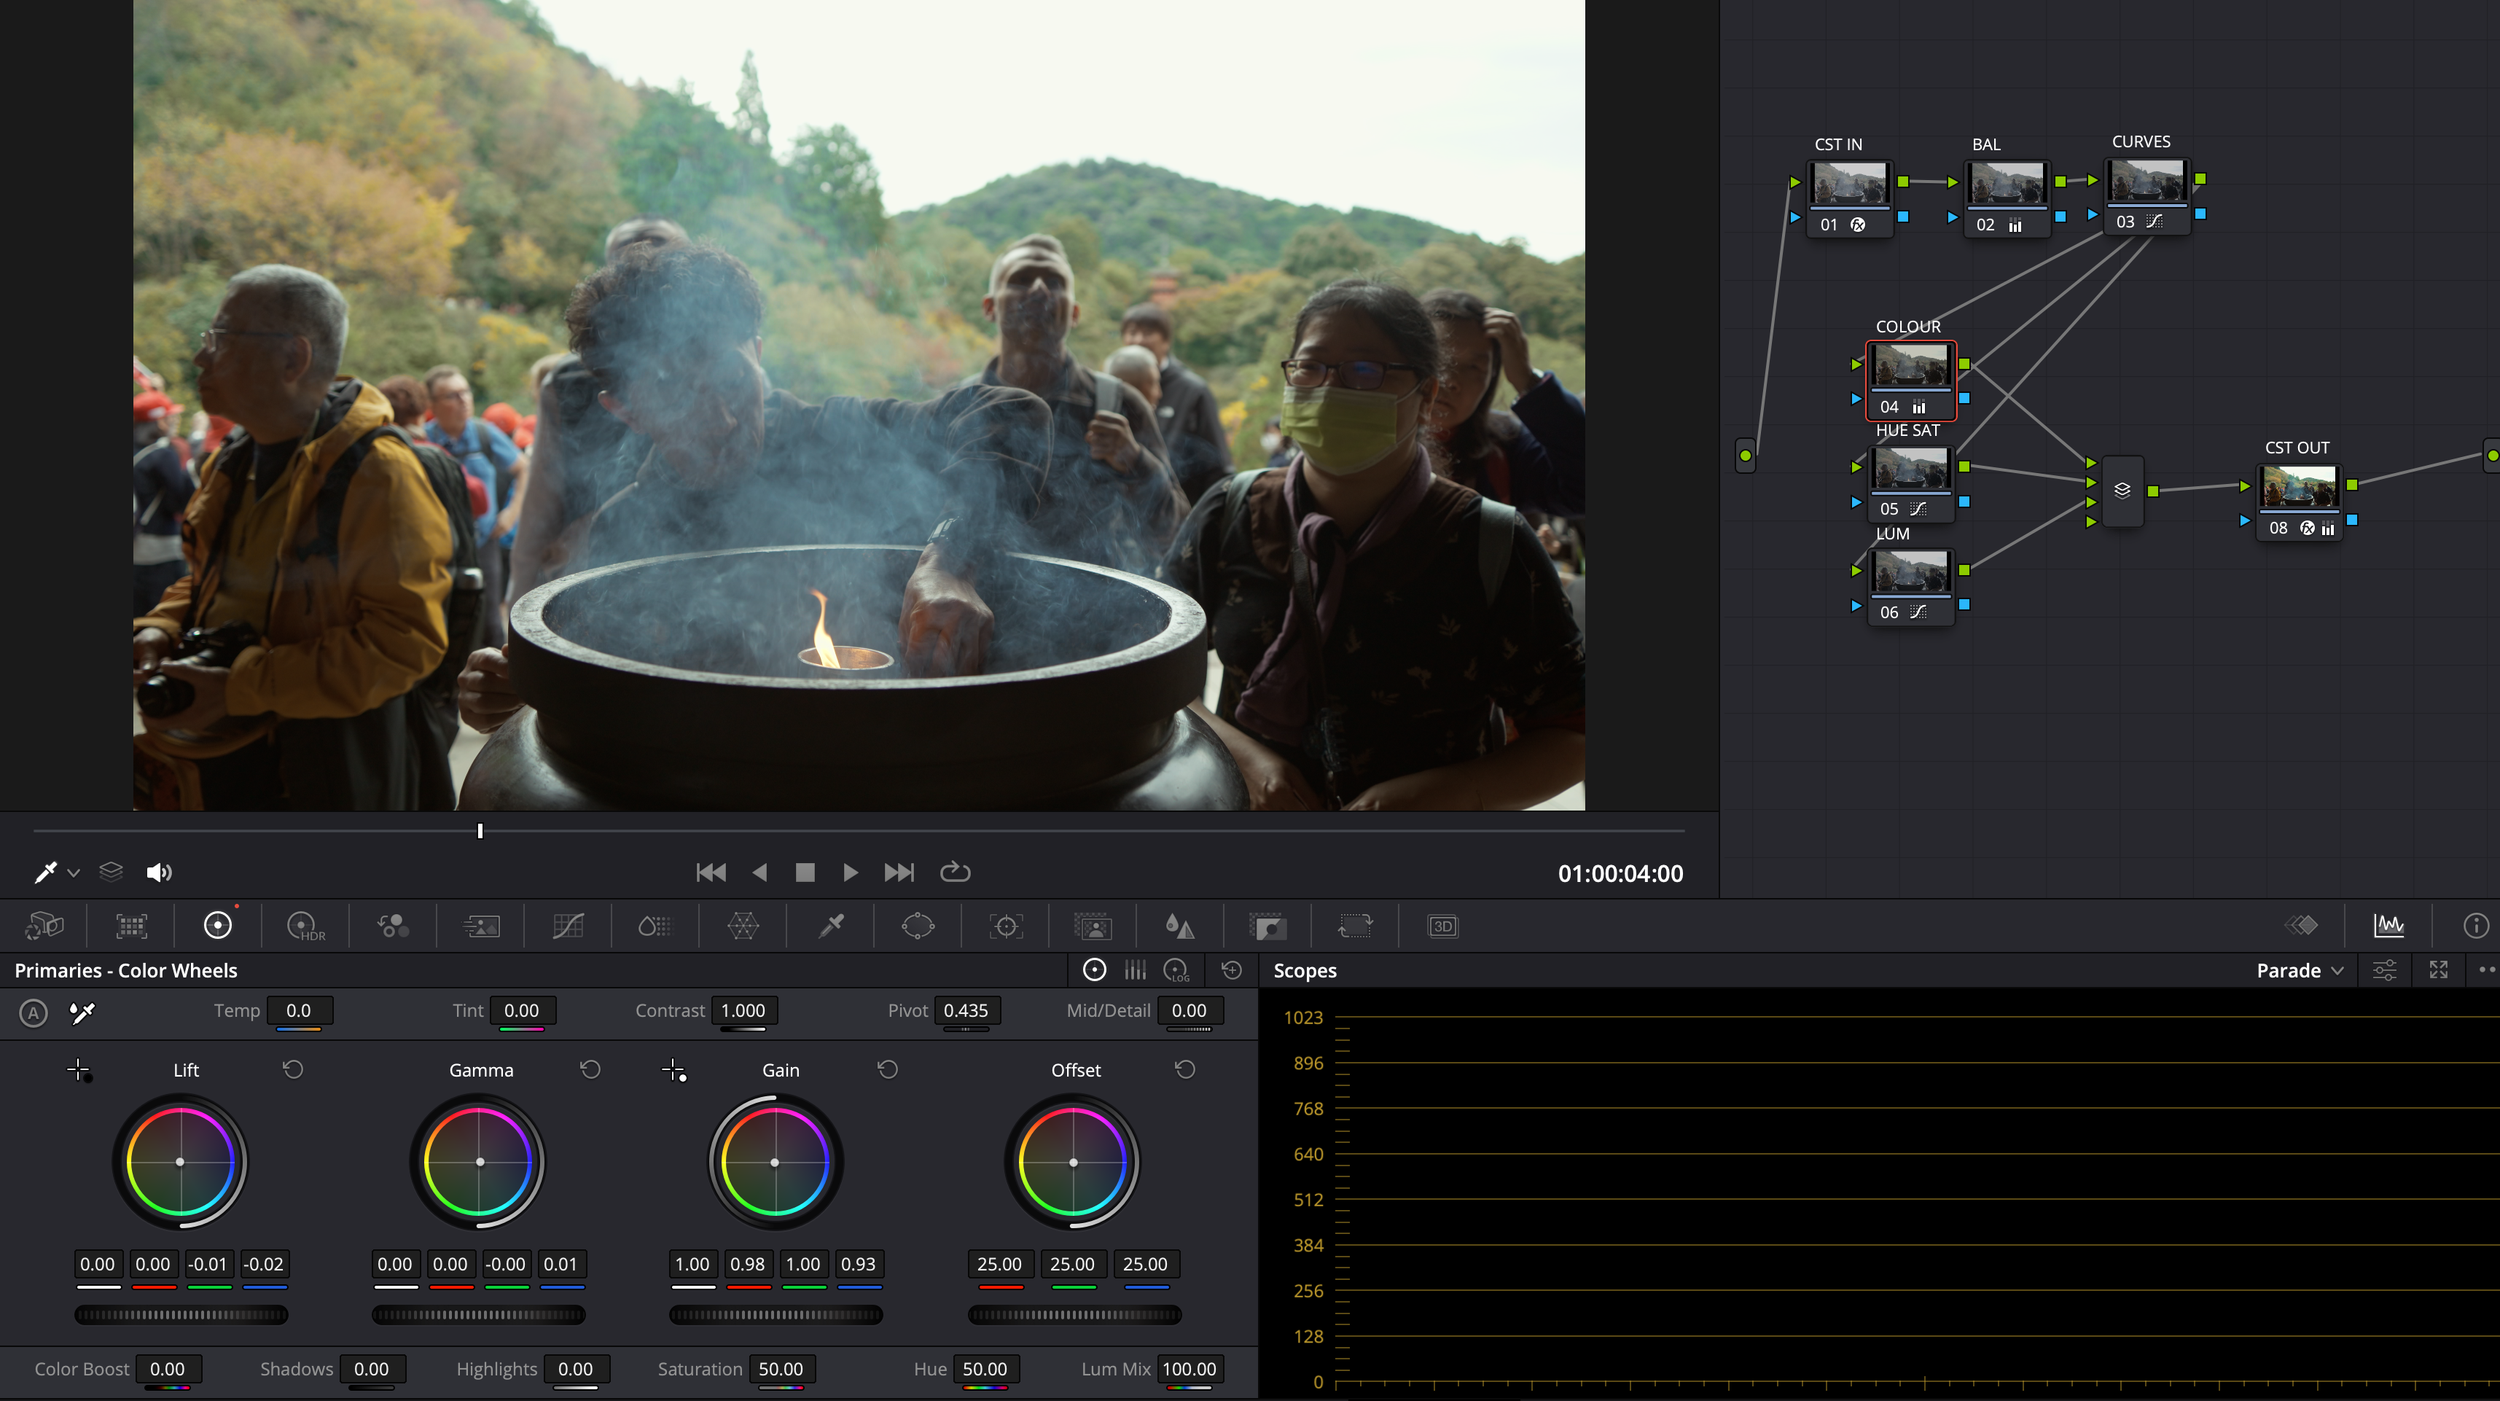
Task: Switch to Primaries Bars mode
Action: [x=1135, y=970]
